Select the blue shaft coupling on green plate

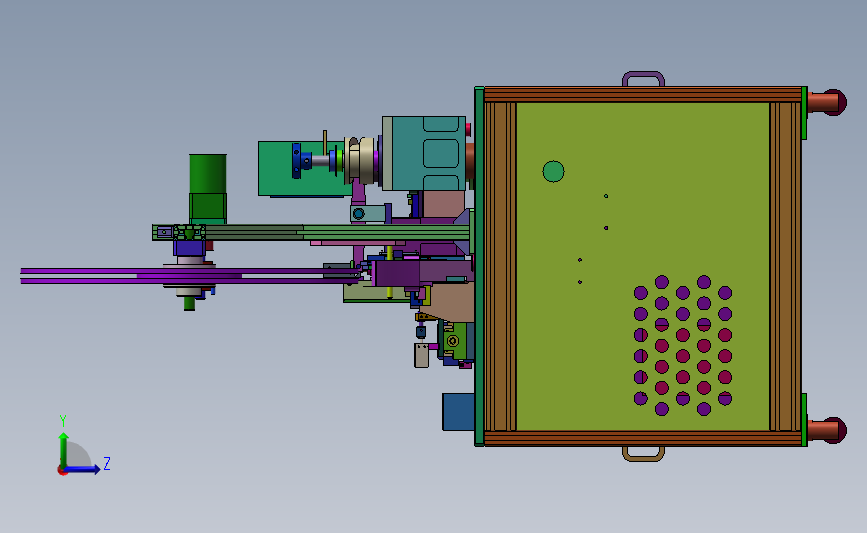[x=301, y=161]
